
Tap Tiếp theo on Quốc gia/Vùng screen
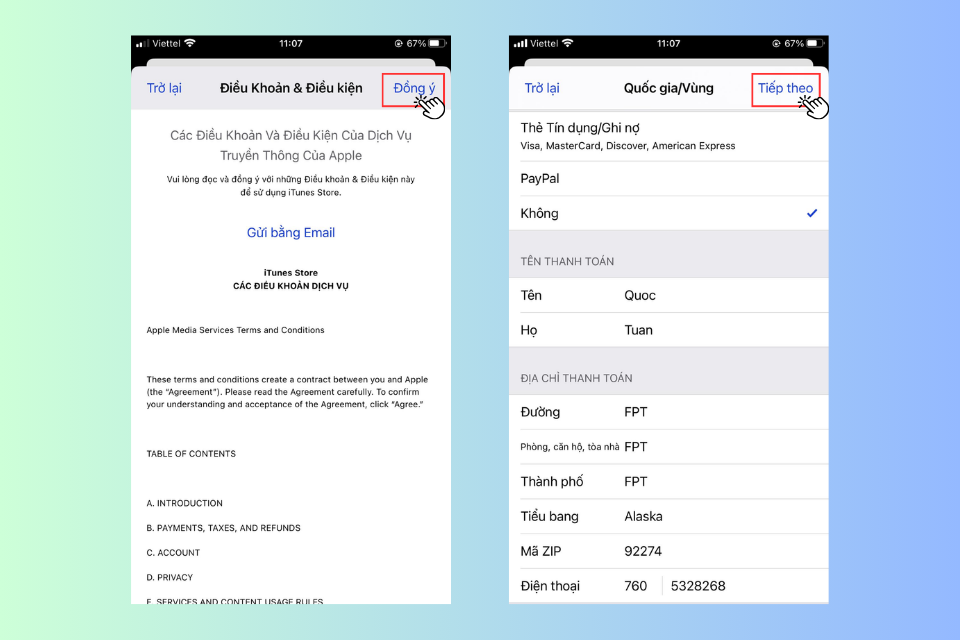click(x=786, y=88)
